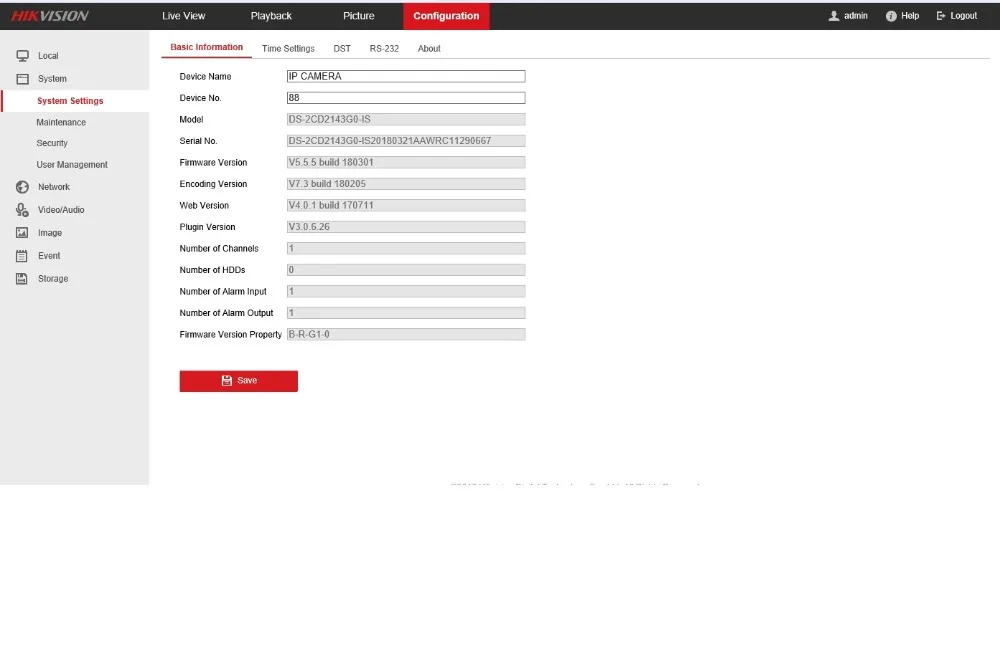Screen dimensions: 1000x645
Task: Expand the Event menu label
Action: pos(49,256)
